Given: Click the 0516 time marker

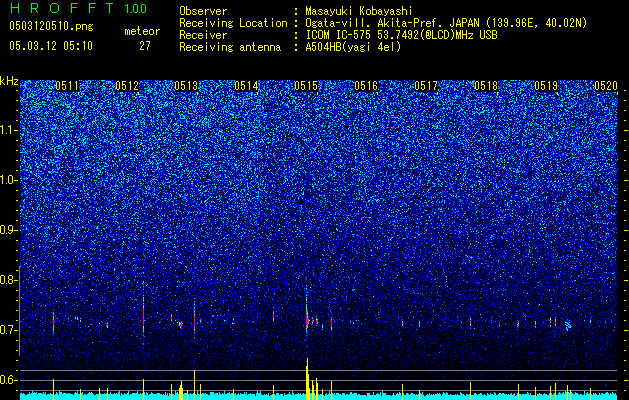Looking at the screenshot, I should click(366, 86).
